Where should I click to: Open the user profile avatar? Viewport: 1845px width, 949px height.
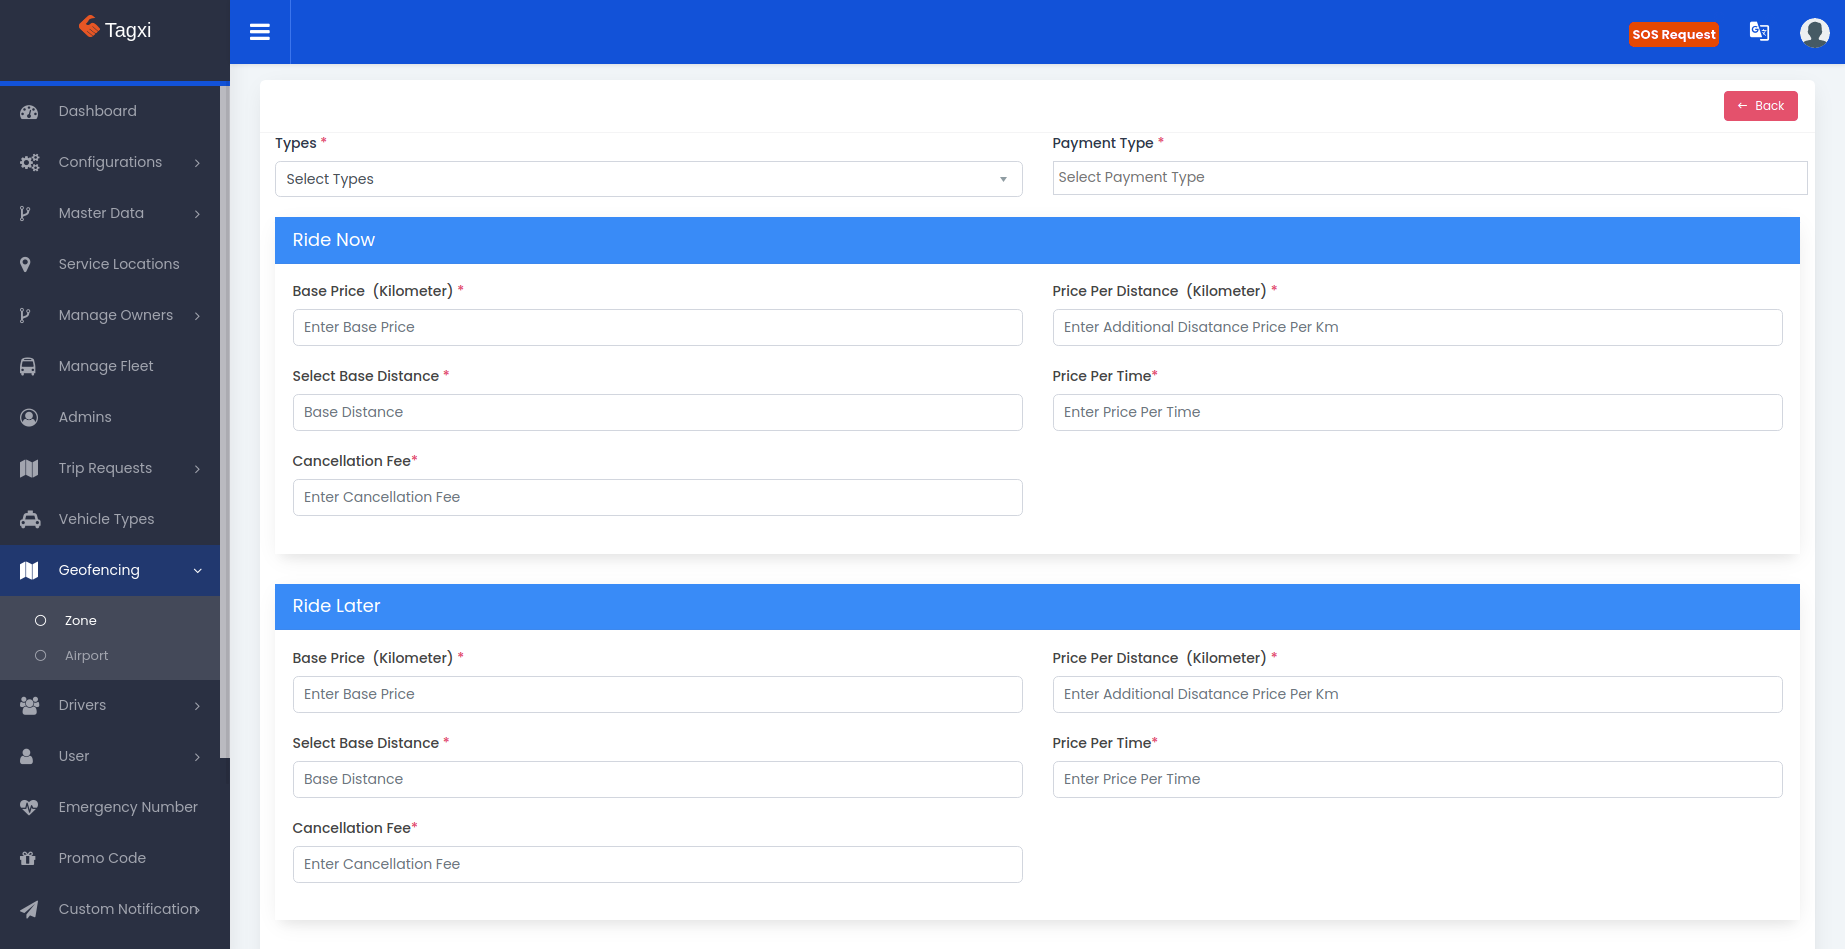pos(1814,33)
